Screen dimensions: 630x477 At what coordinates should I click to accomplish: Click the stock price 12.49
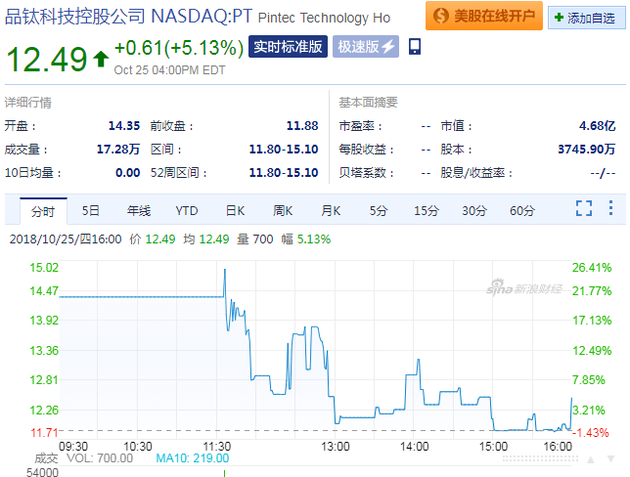(47, 59)
